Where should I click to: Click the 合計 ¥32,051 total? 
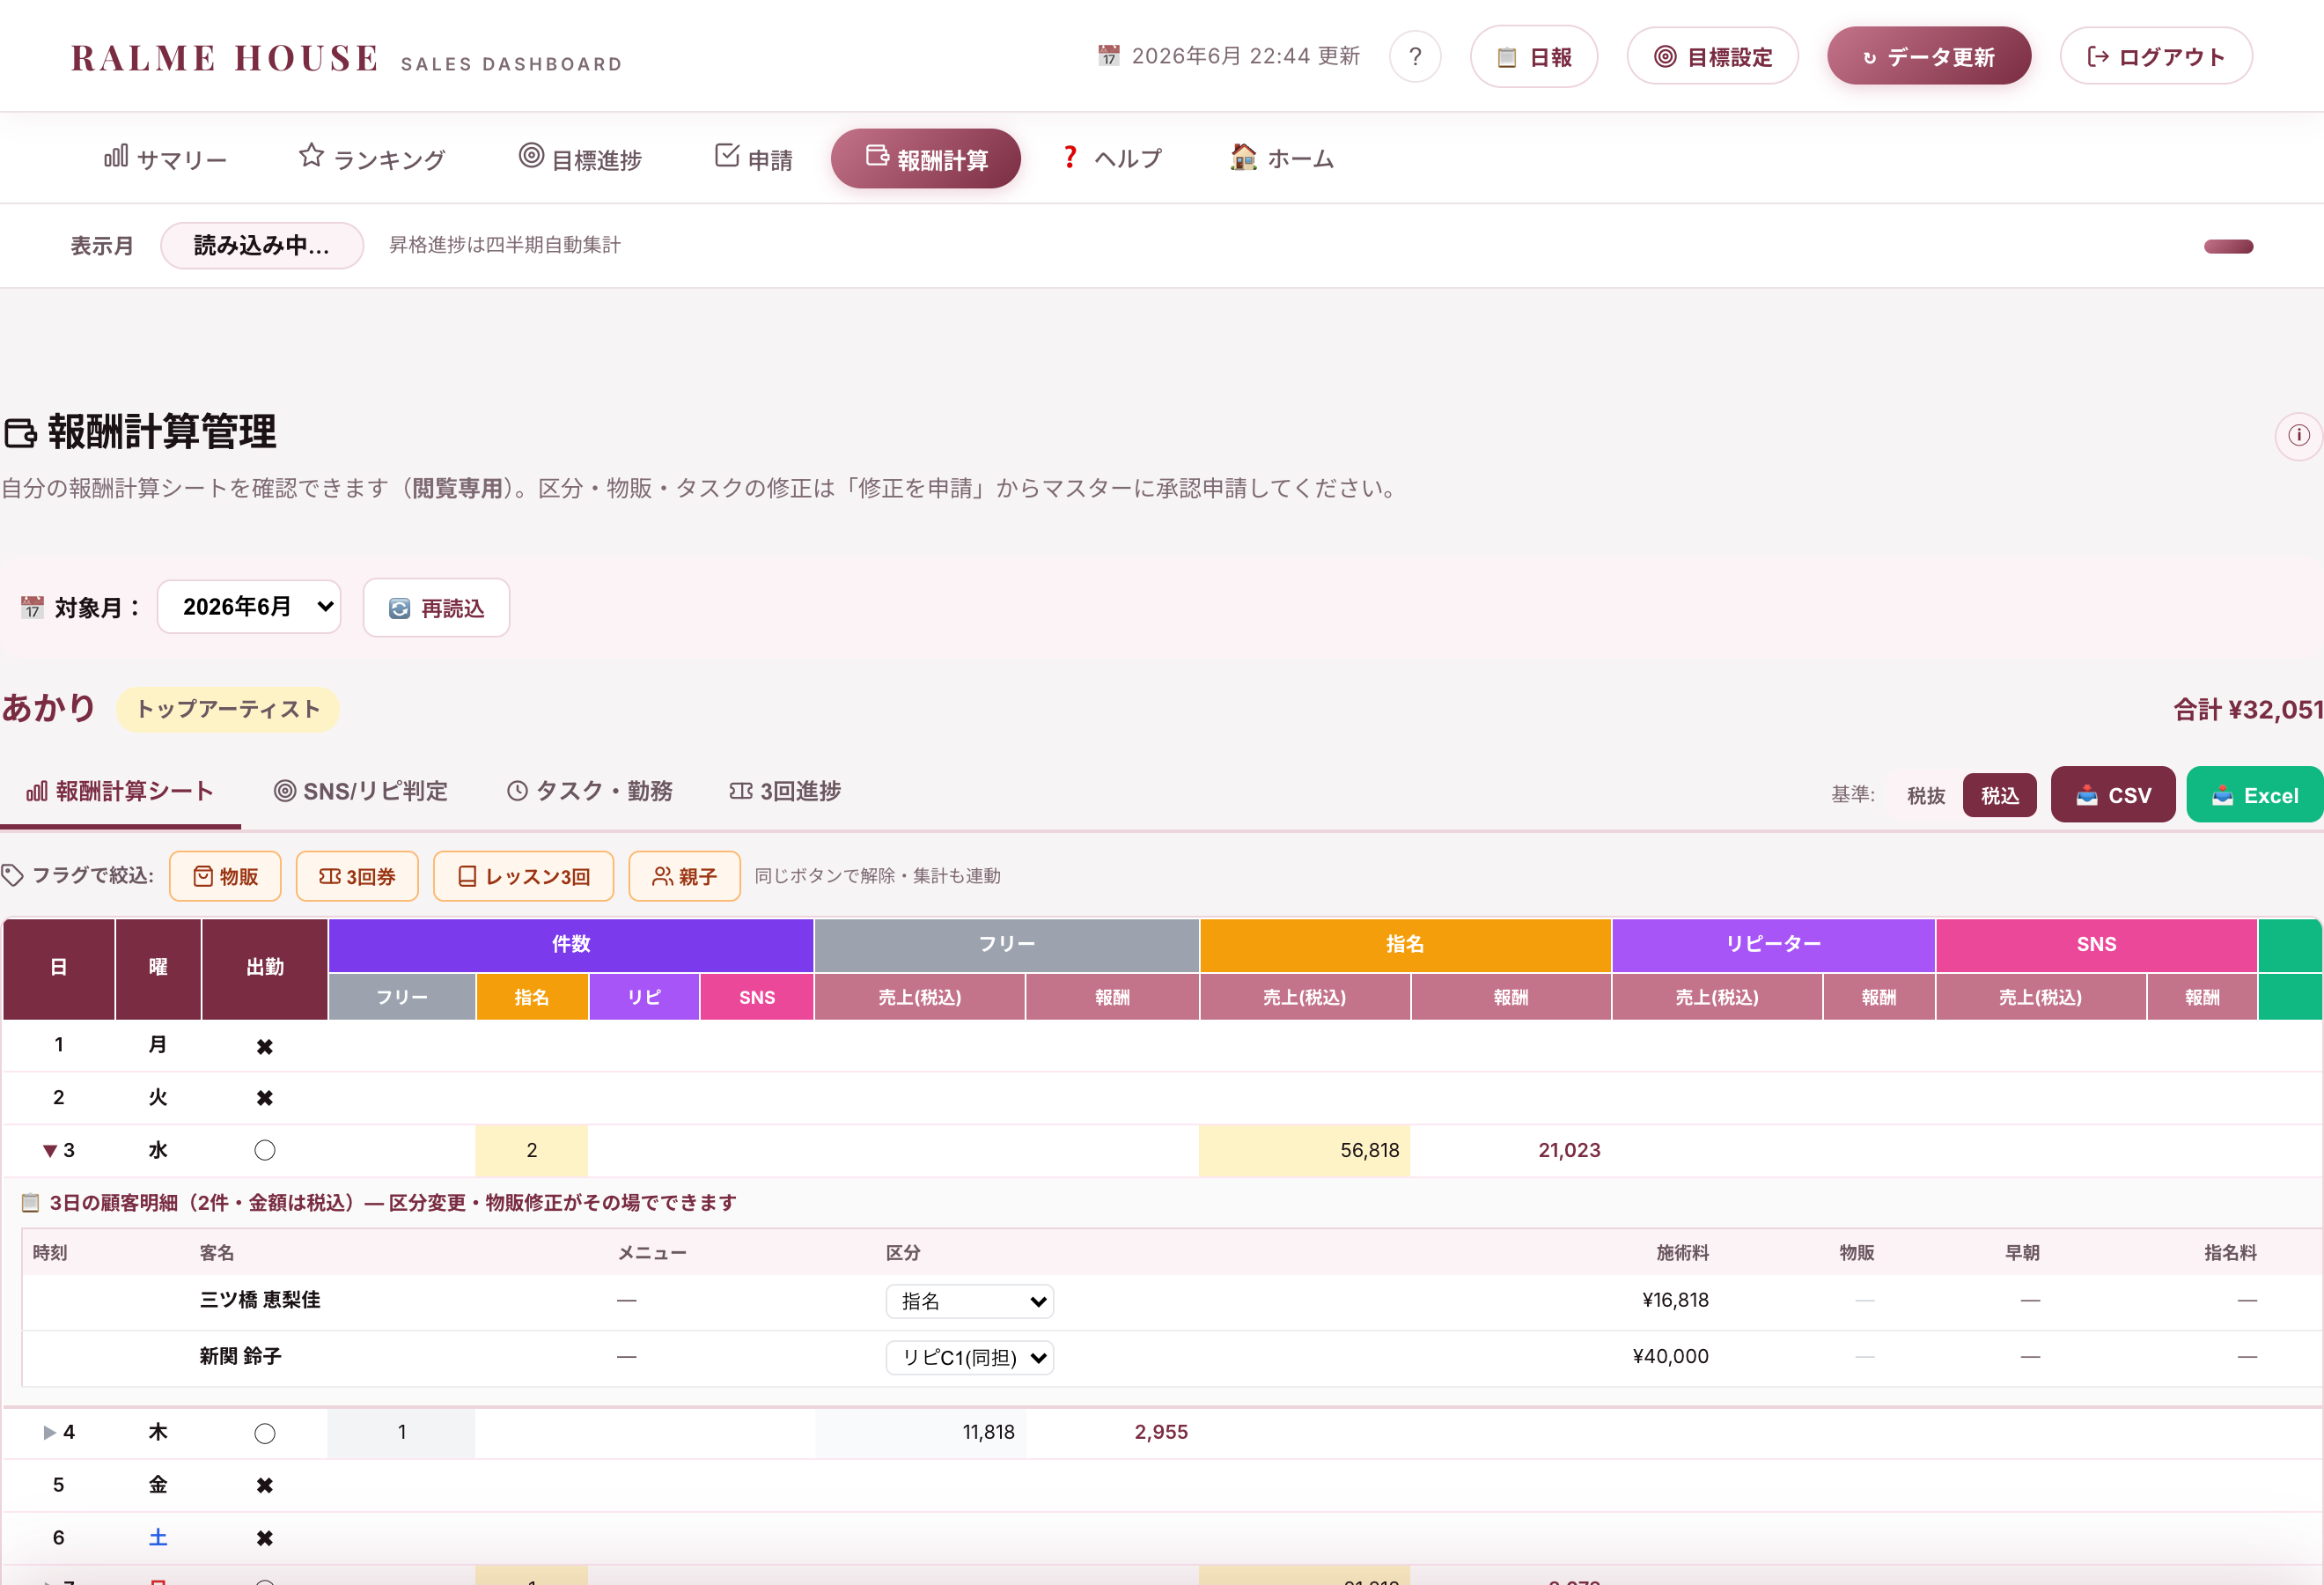coord(2248,710)
